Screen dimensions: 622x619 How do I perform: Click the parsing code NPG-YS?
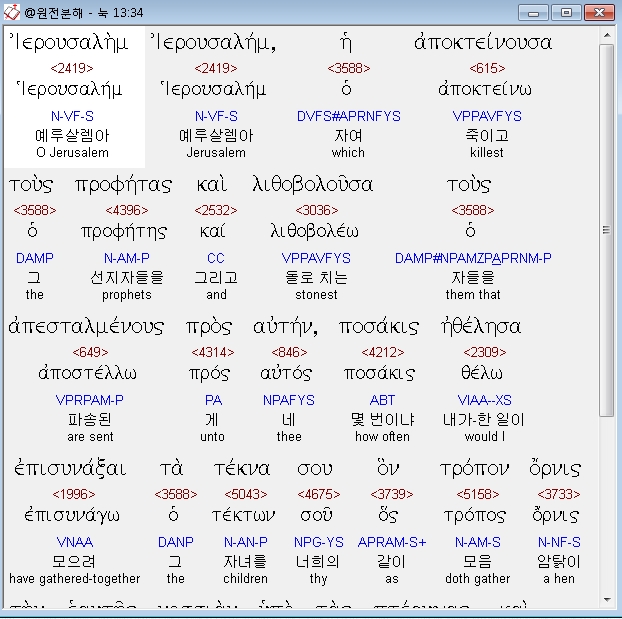pos(319,542)
